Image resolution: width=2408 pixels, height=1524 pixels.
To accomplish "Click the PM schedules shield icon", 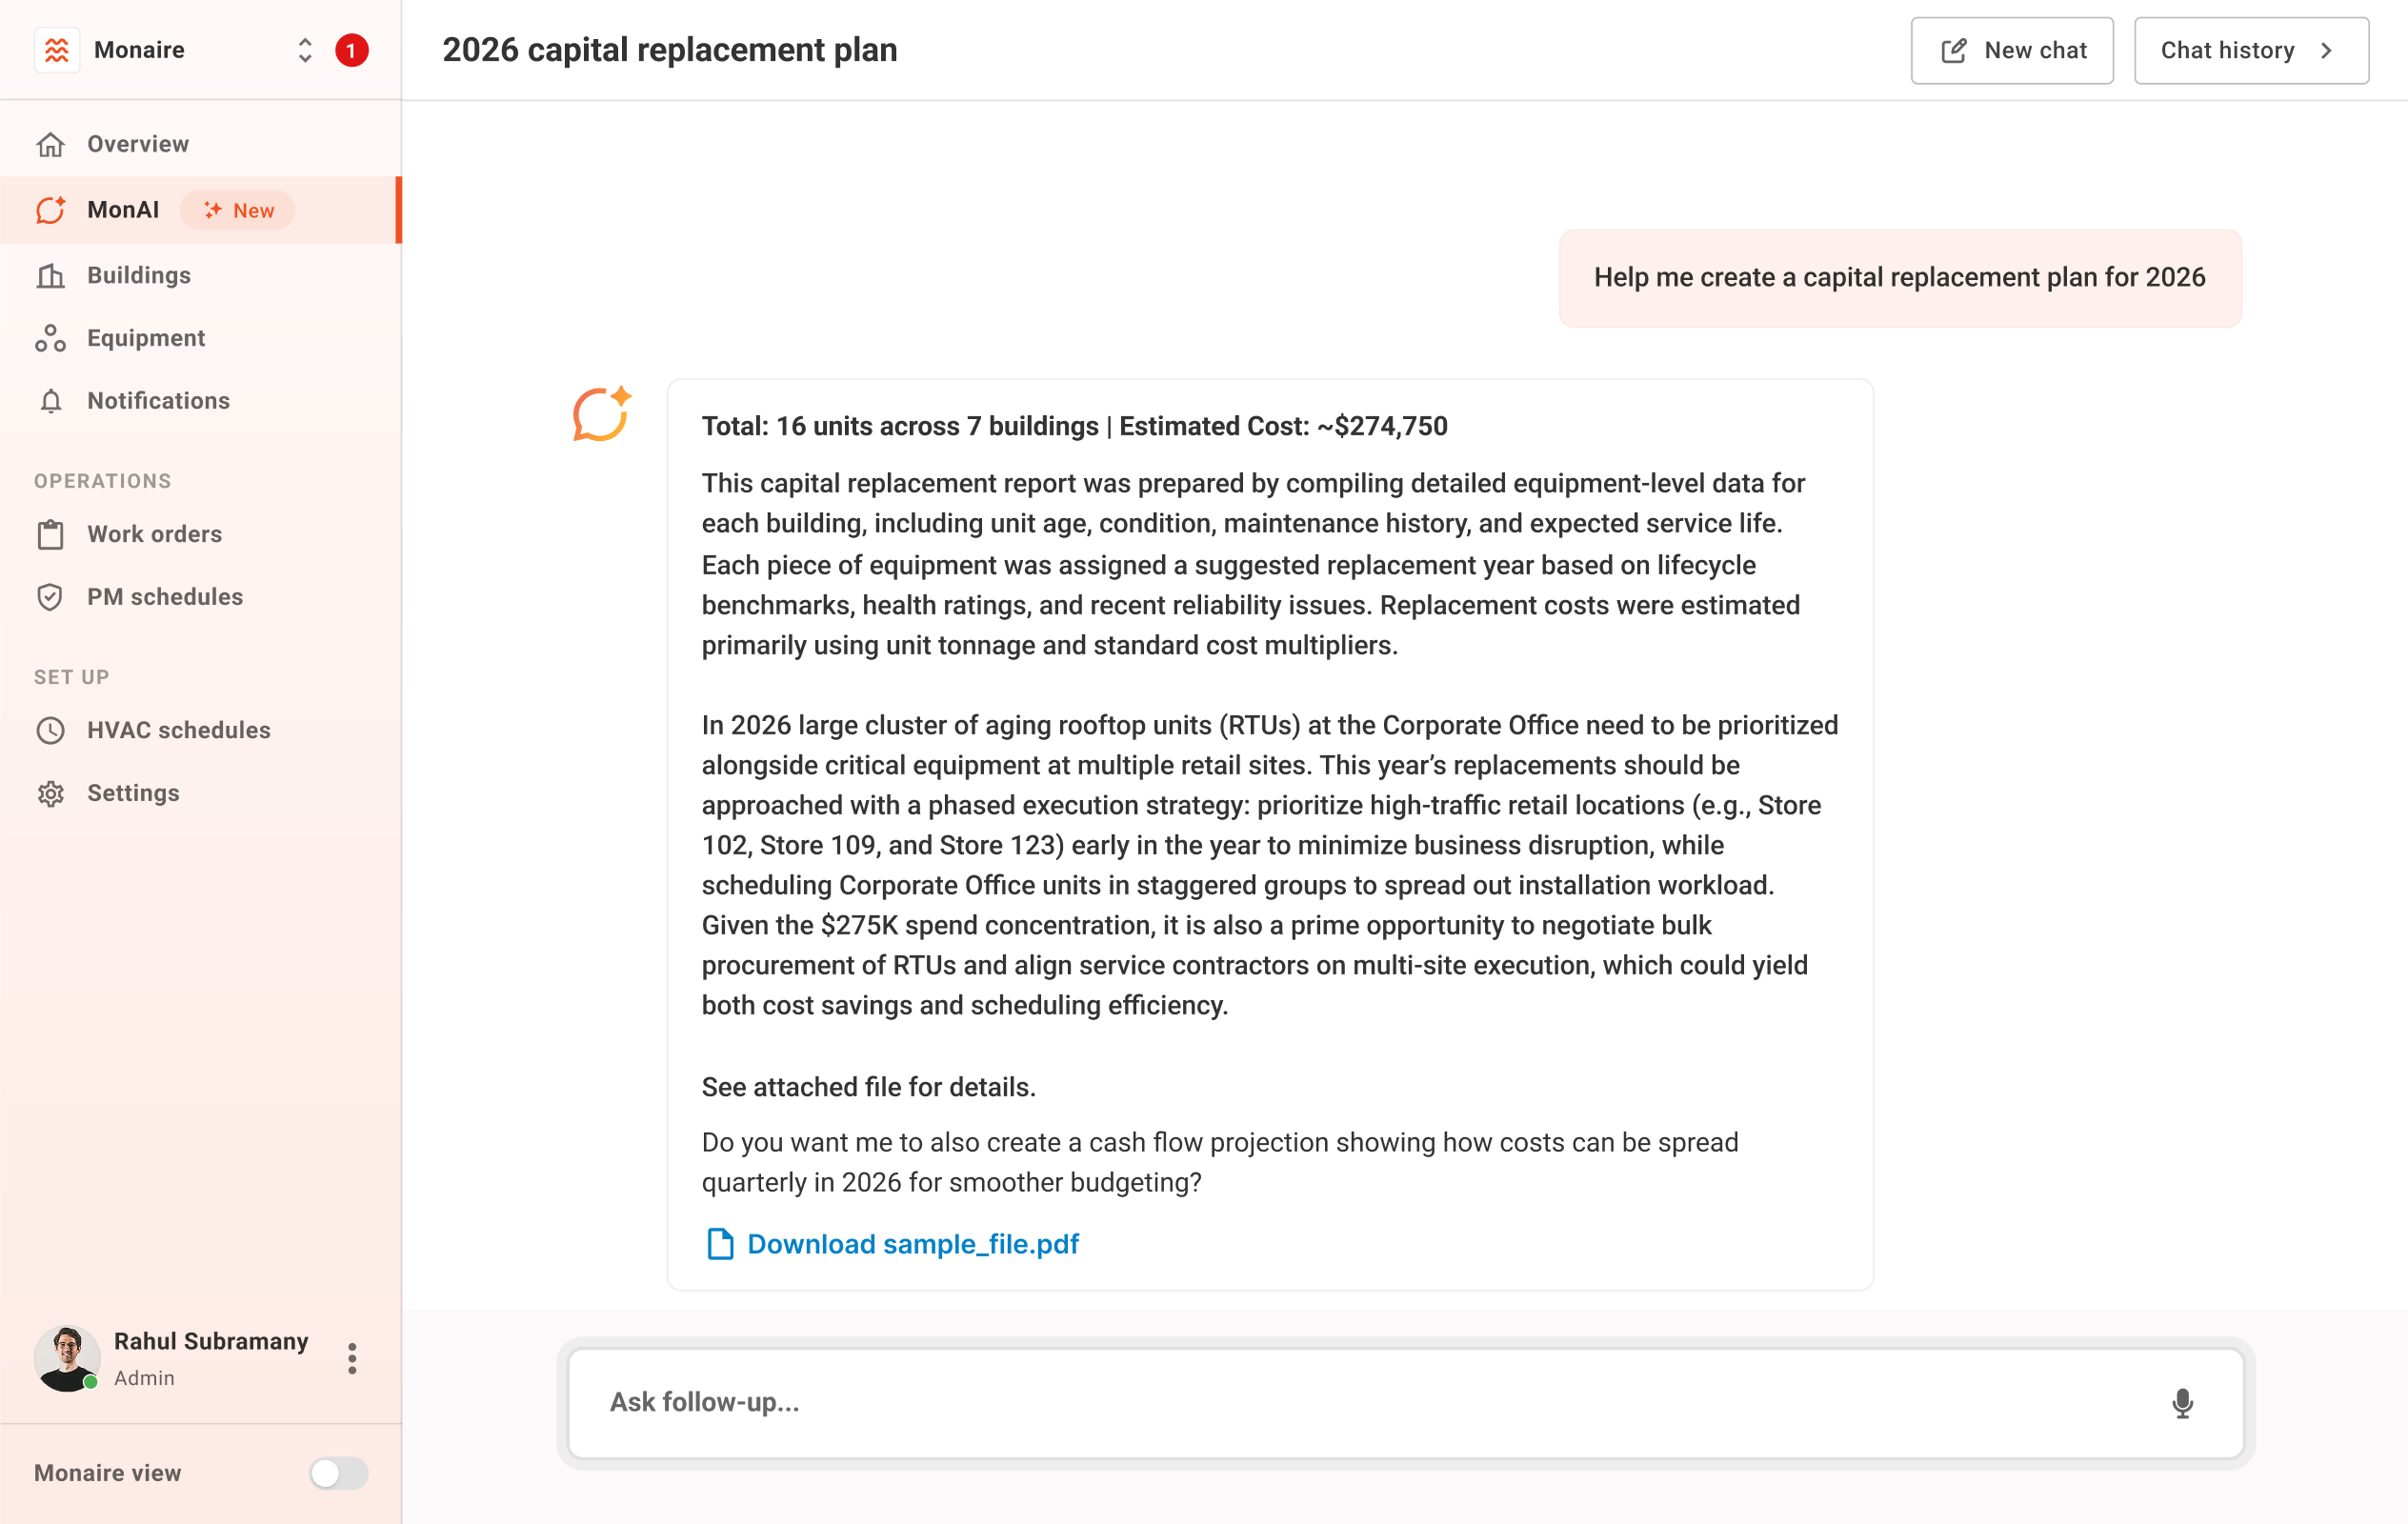I will click(x=51, y=597).
